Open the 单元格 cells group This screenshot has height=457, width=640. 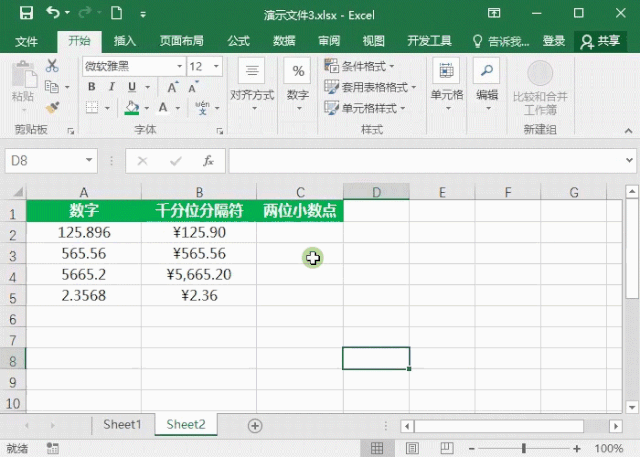(447, 86)
